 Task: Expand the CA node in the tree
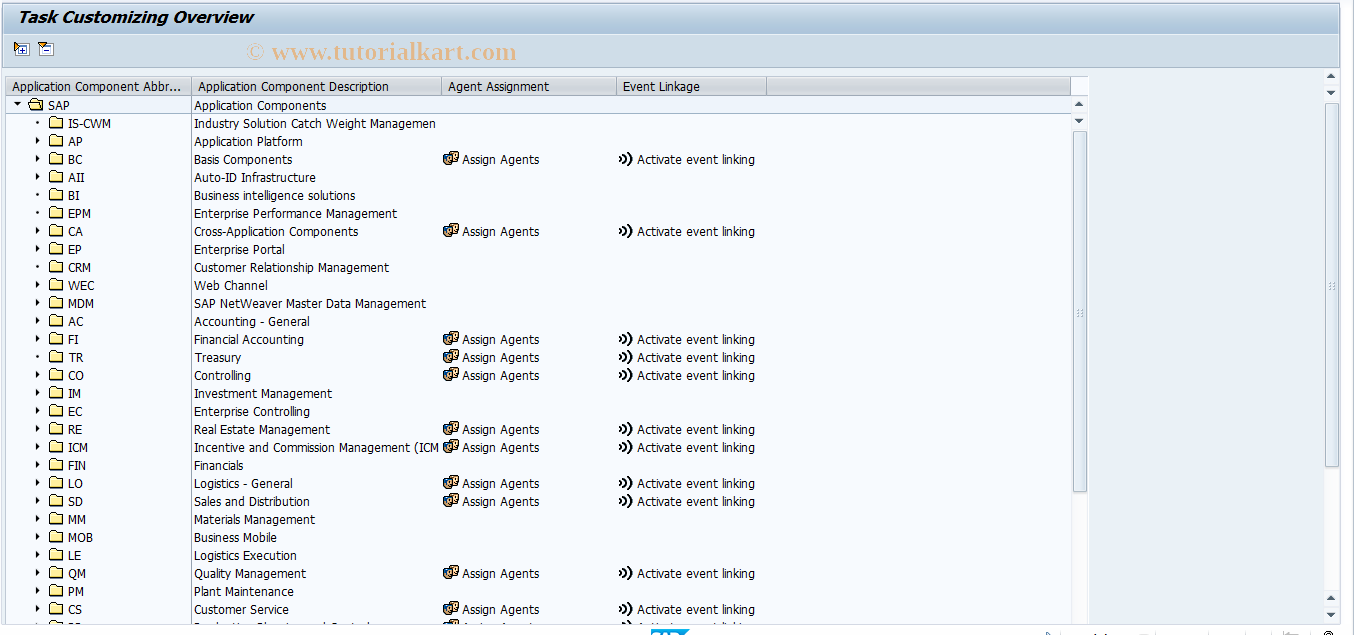[x=38, y=231]
